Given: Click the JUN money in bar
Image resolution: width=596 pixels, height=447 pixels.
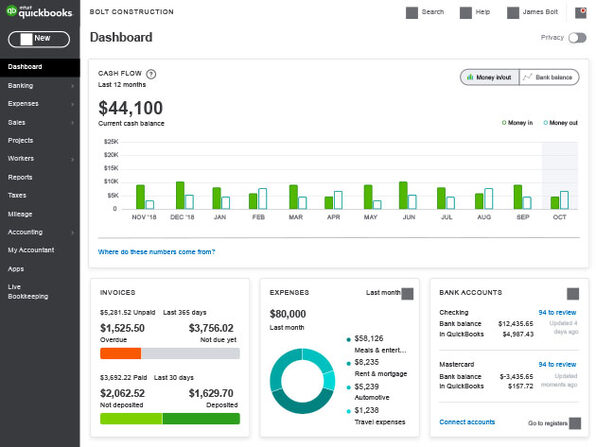Looking at the screenshot, I should click(403, 195).
